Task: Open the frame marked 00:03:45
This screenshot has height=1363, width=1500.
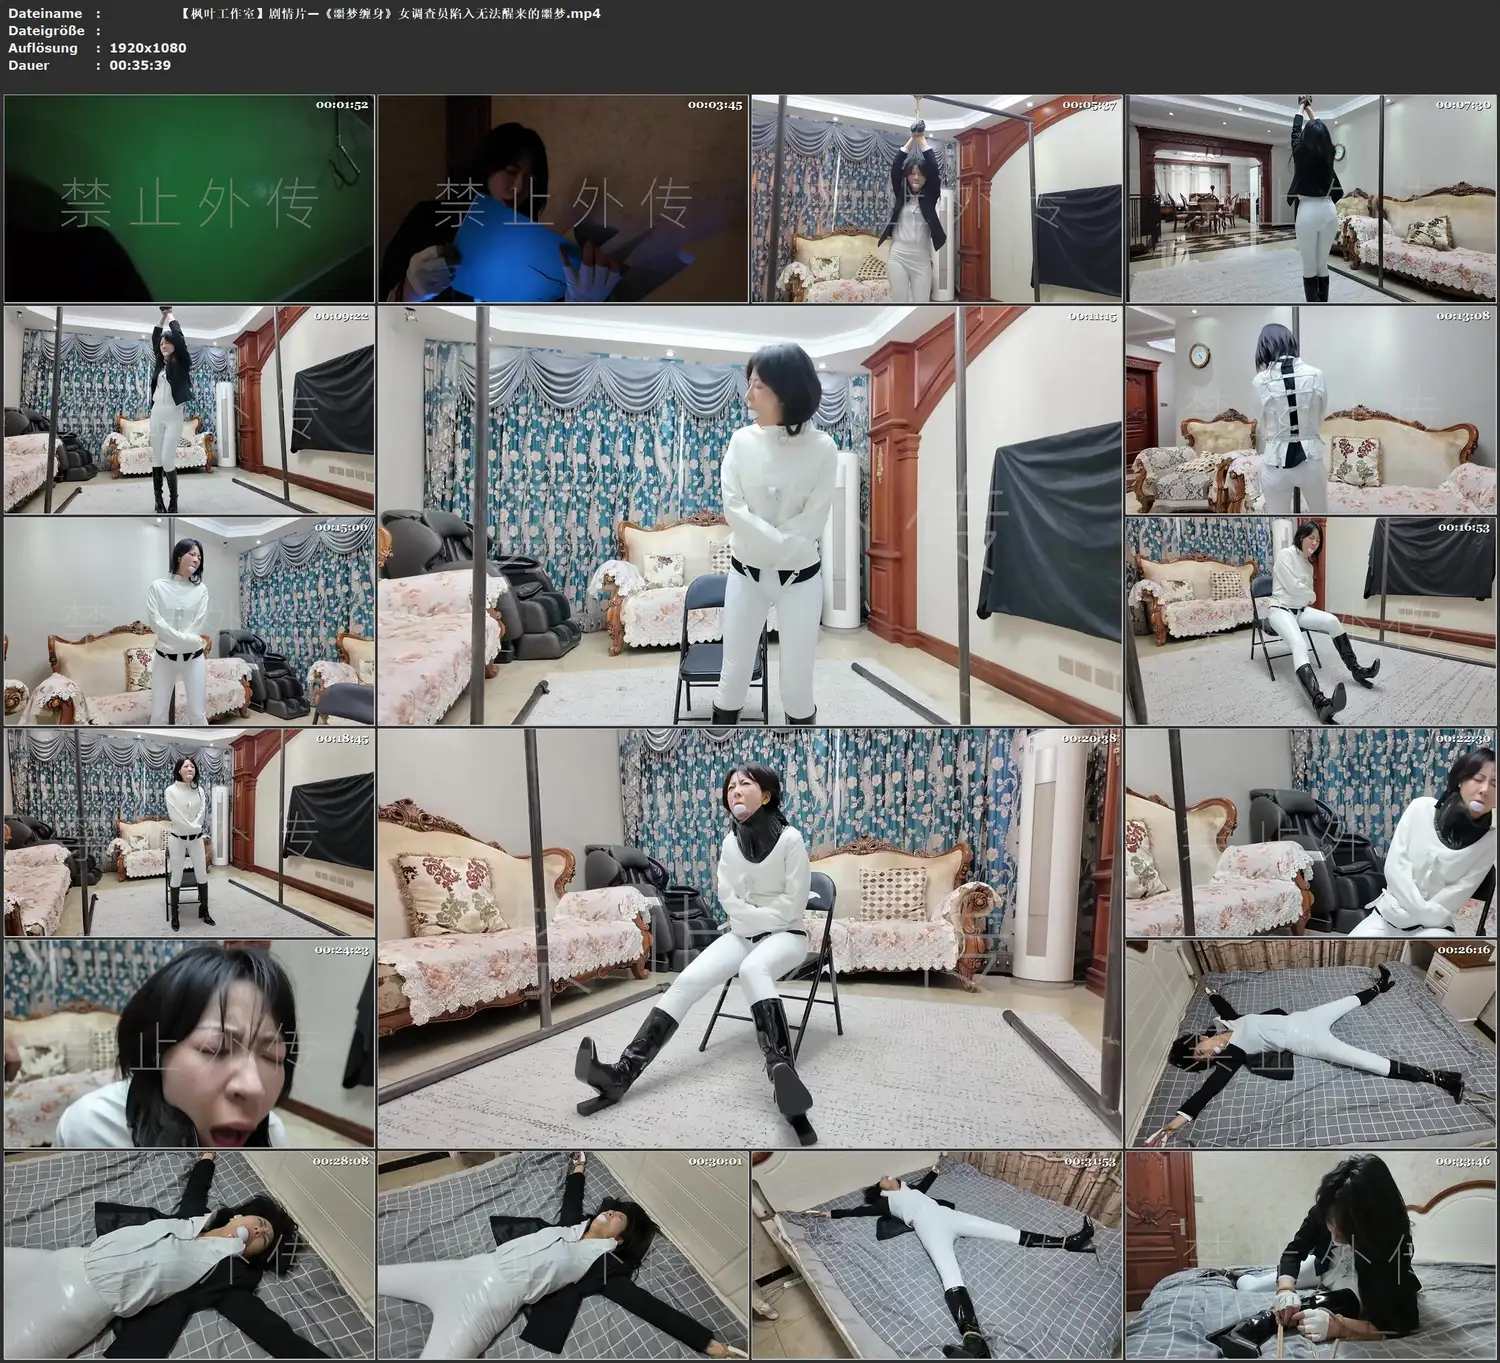Action: click(563, 199)
